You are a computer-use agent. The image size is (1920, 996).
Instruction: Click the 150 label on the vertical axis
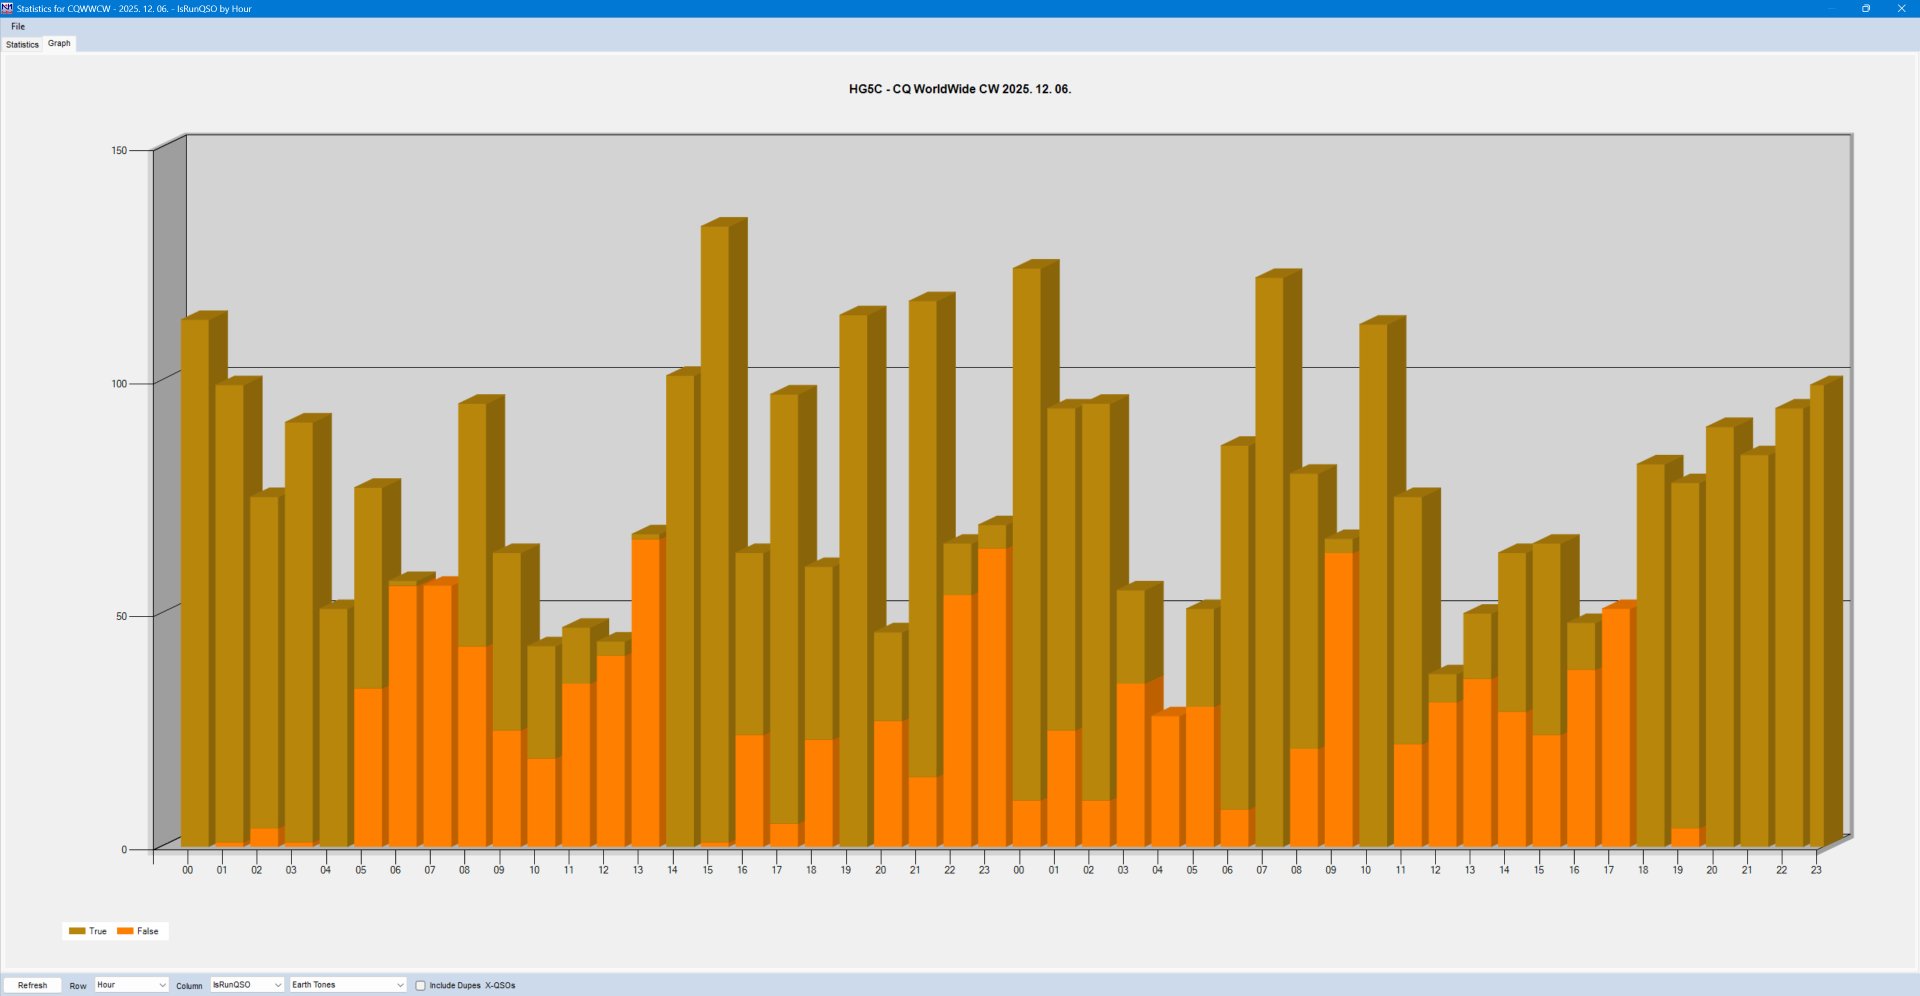(x=119, y=151)
